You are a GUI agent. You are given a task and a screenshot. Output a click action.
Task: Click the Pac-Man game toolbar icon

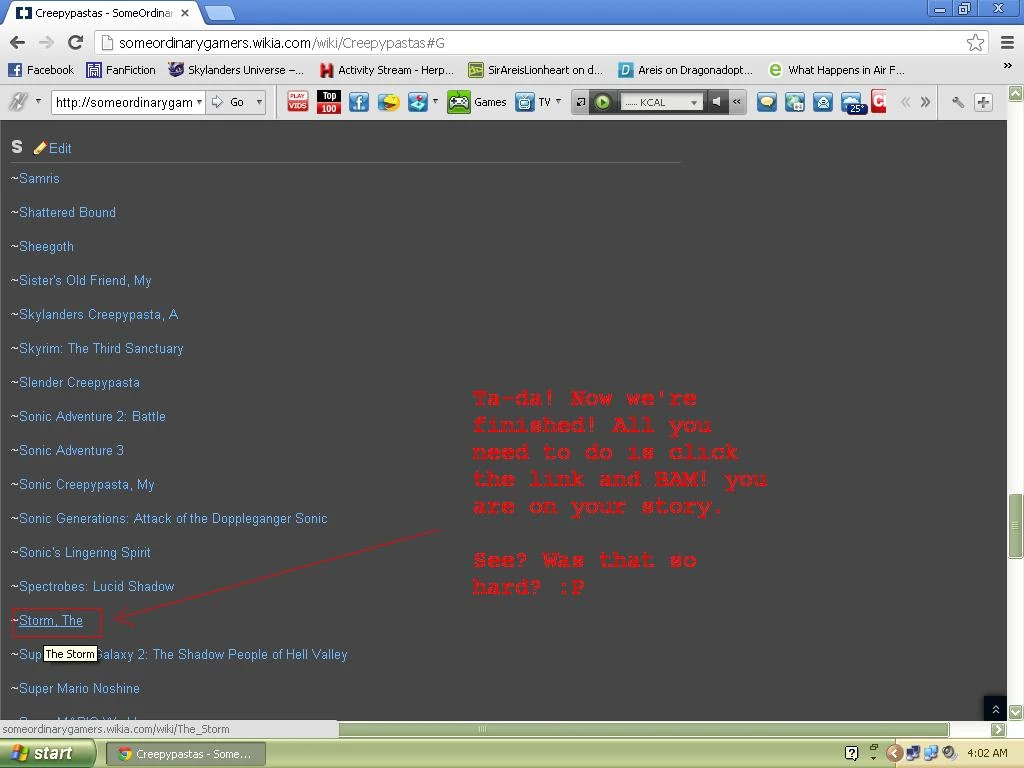[x=389, y=102]
